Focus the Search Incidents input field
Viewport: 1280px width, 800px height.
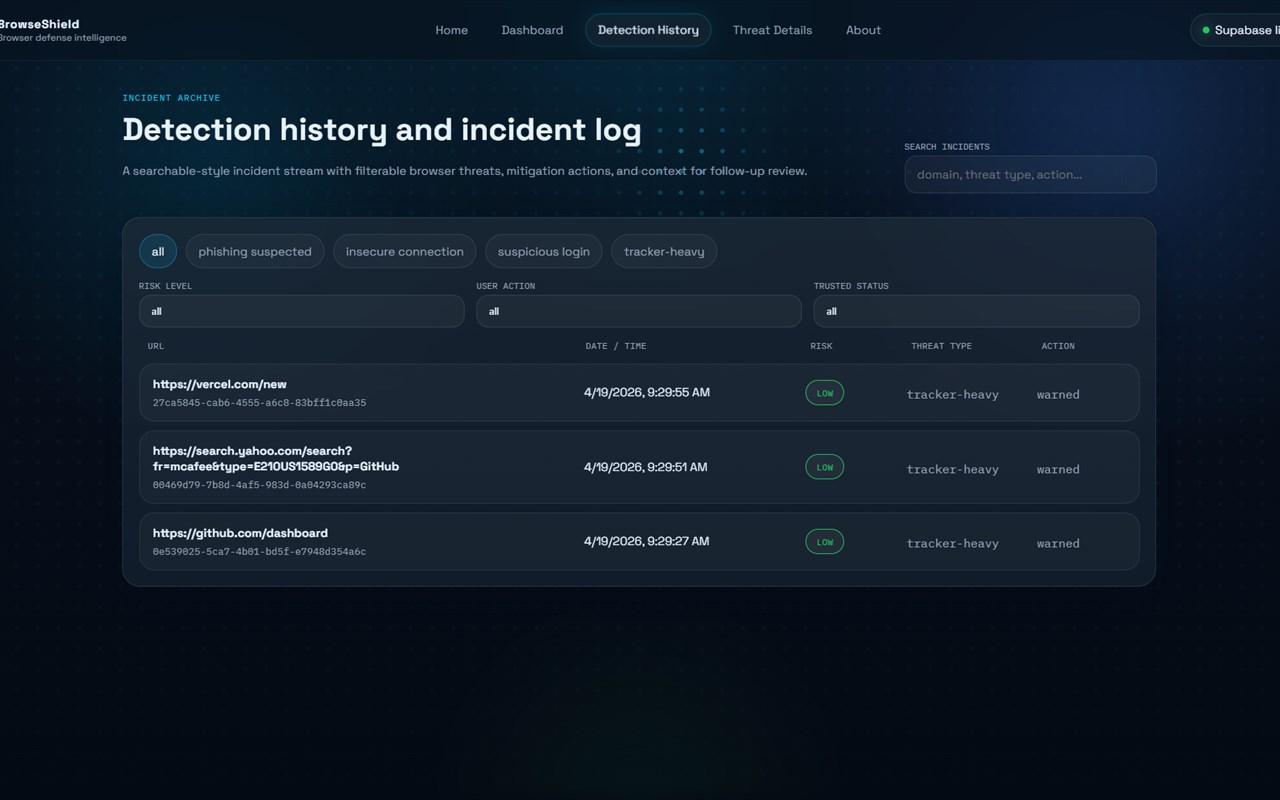click(1030, 174)
